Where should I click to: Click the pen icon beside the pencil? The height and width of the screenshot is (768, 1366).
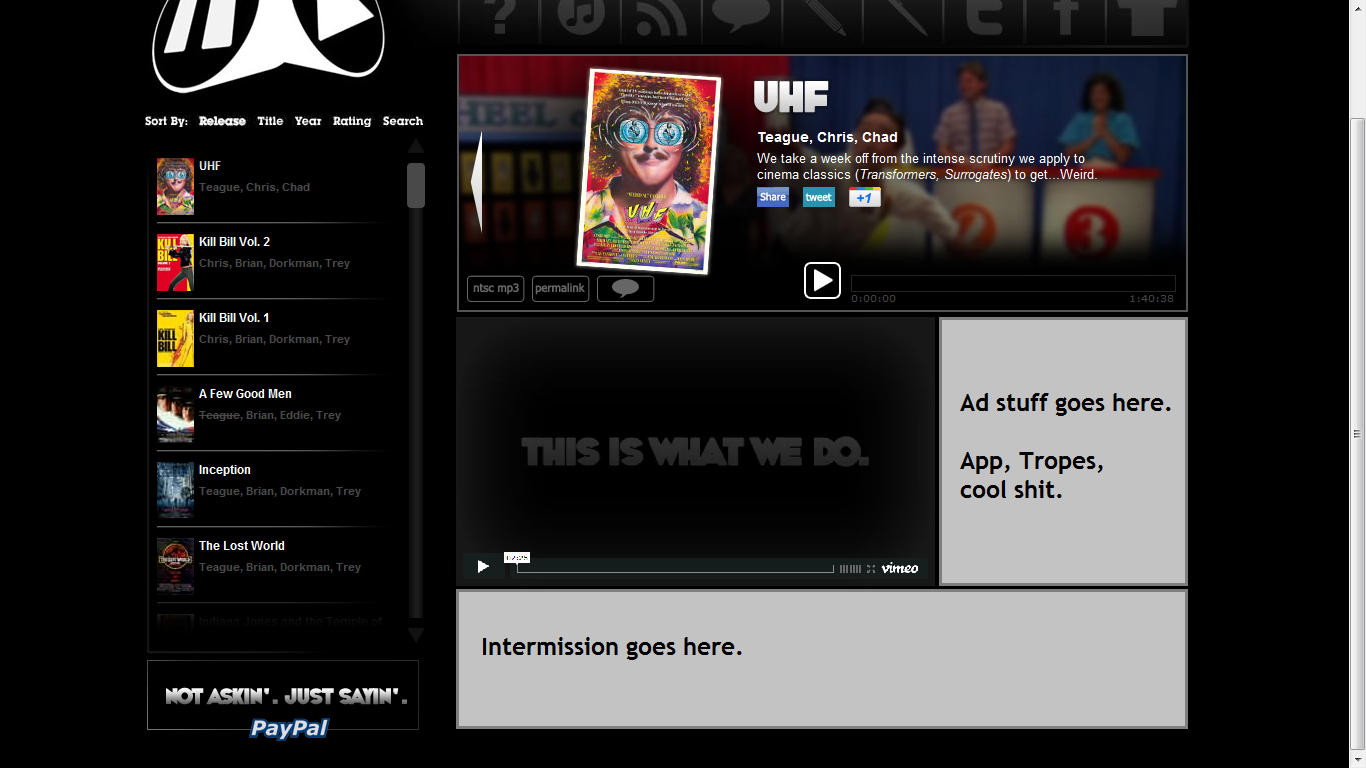point(903,20)
